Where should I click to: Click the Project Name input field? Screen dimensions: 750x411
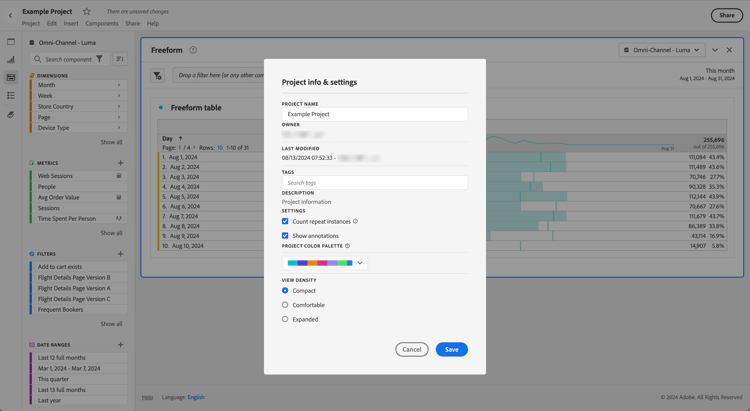[375, 114]
